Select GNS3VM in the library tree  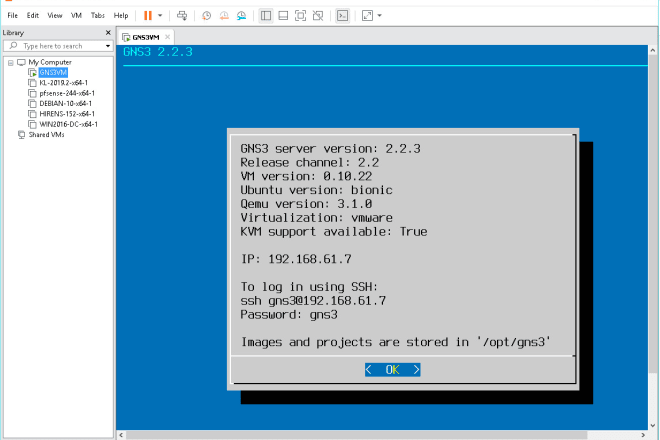pyautogui.click(x=53, y=72)
